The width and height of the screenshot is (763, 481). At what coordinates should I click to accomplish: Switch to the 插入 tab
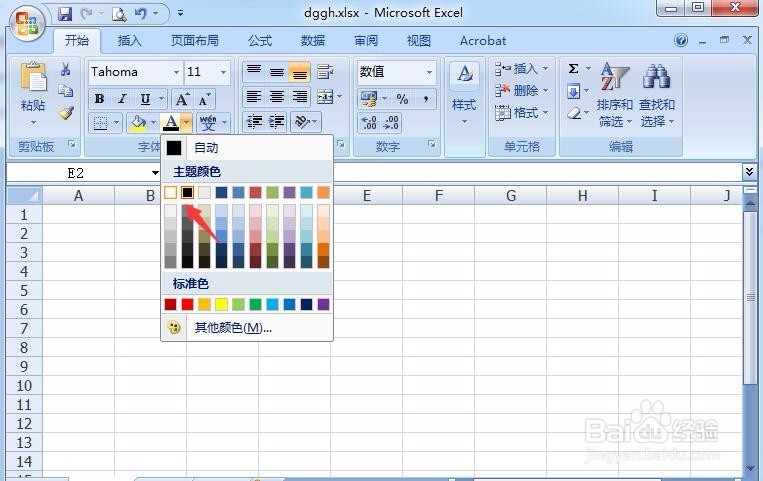pyautogui.click(x=129, y=41)
